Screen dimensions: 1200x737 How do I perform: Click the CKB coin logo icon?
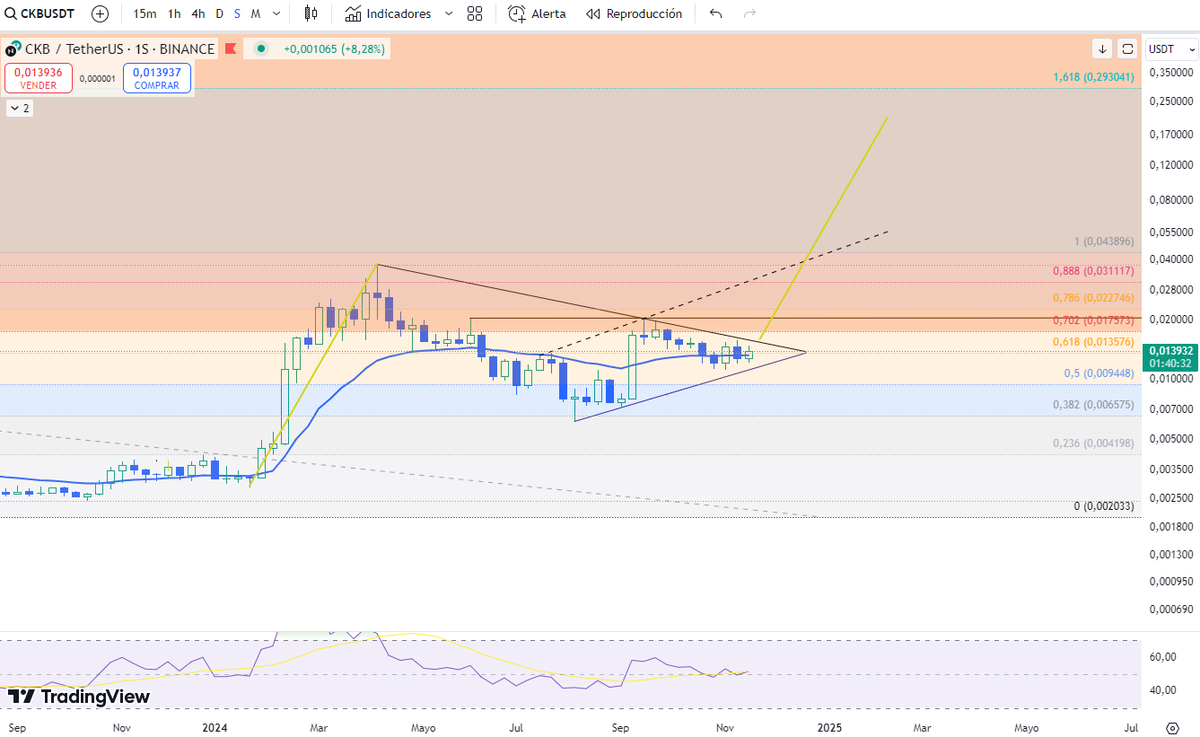(13, 48)
